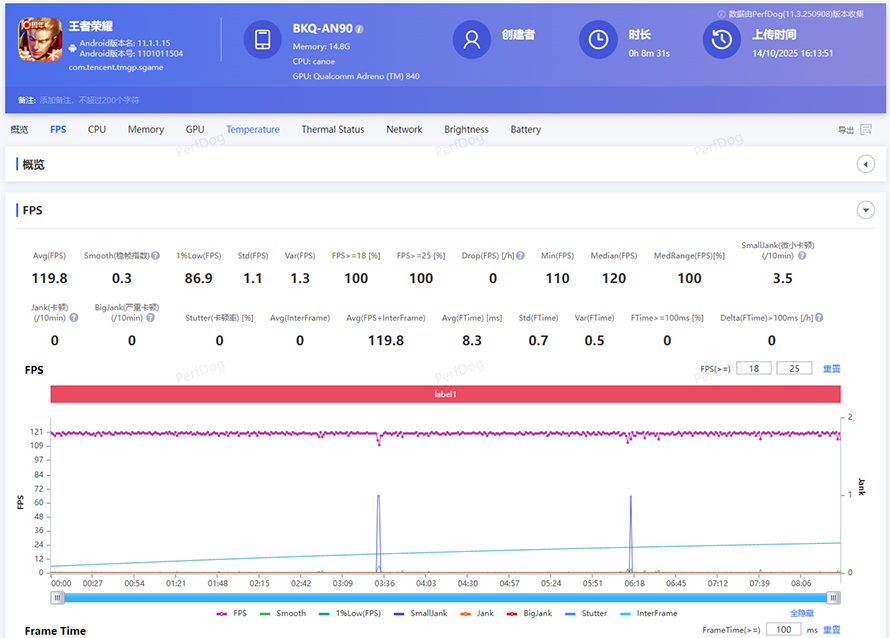Click the label1 red bar above chart

pos(445,394)
